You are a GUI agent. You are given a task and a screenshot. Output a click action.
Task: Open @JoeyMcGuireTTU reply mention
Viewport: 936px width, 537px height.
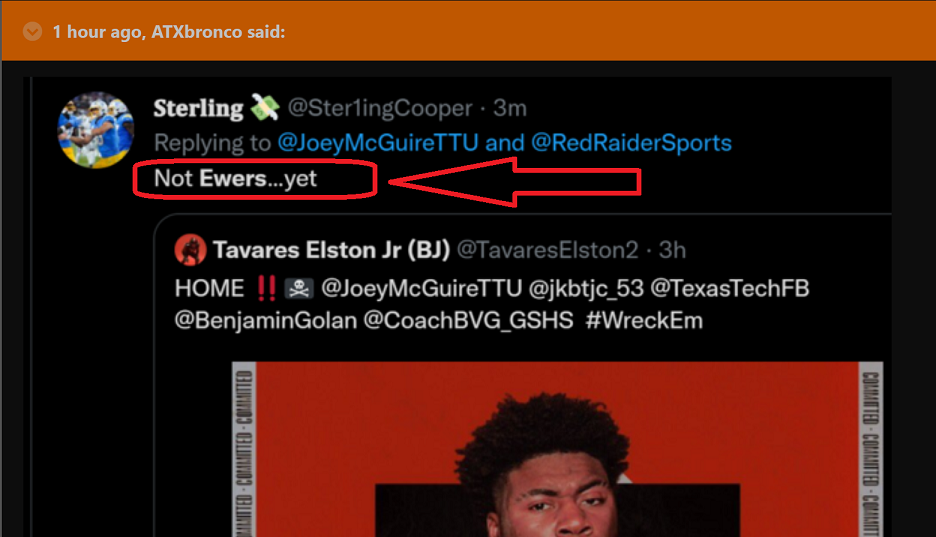378,143
